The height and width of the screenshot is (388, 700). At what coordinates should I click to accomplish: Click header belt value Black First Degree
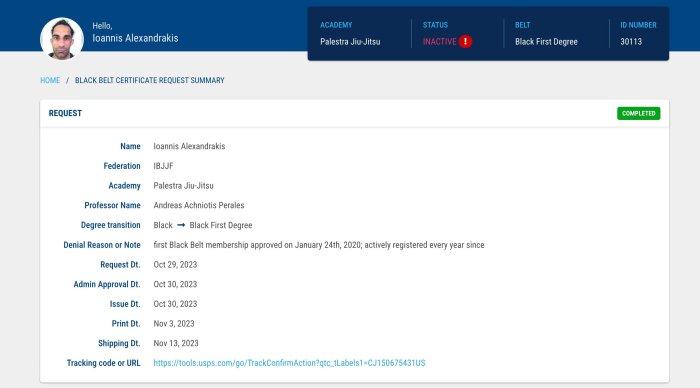546,42
